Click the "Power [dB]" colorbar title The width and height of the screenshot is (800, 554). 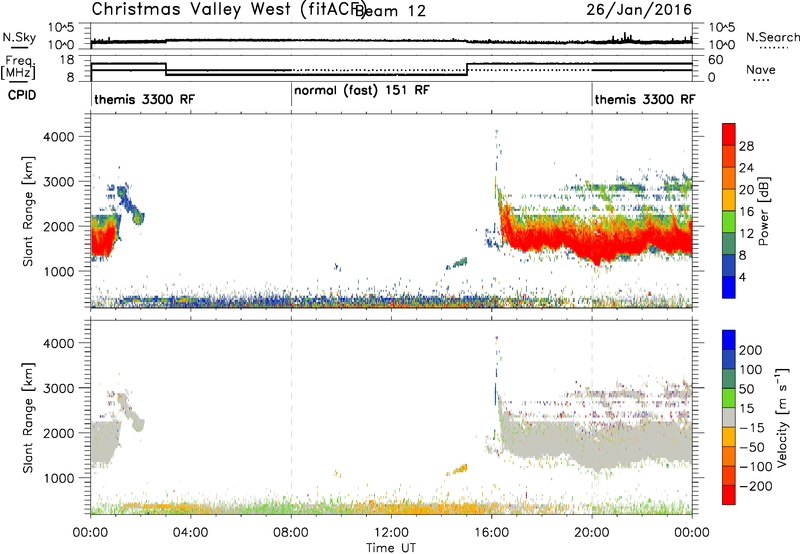point(763,211)
